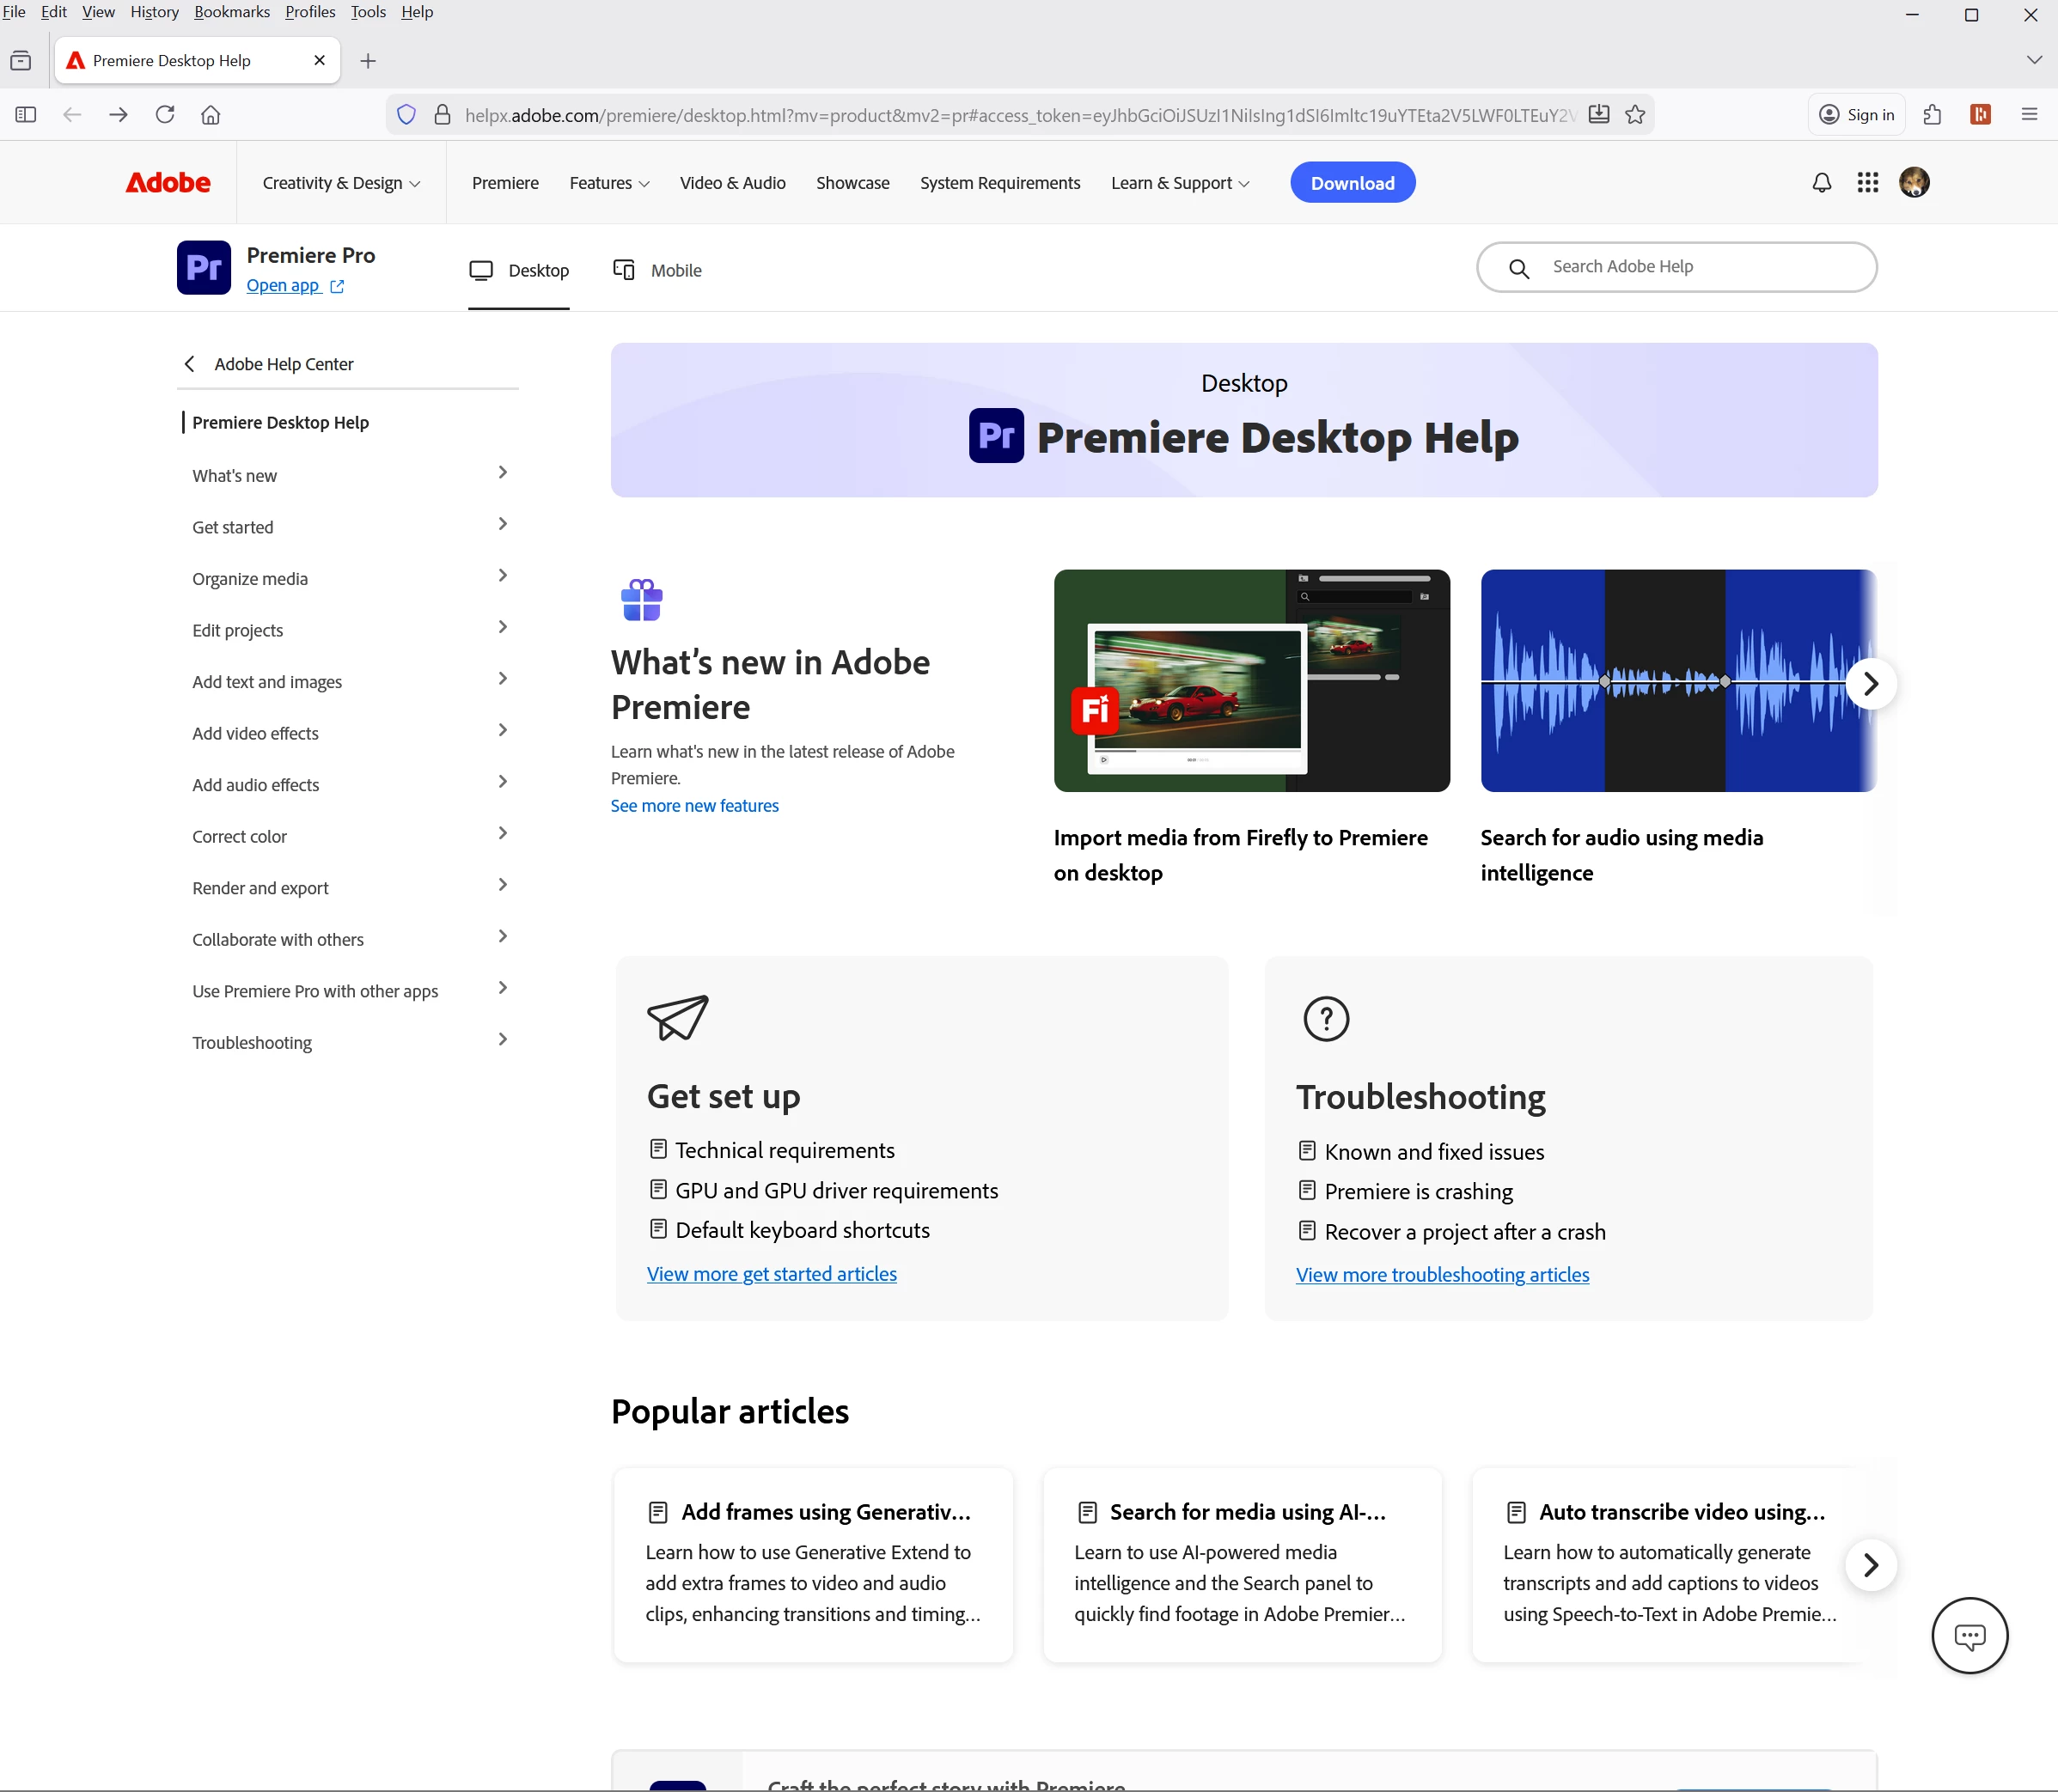Open a new browser tab
Viewport: 2058px width, 1792px height.
[368, 61]
